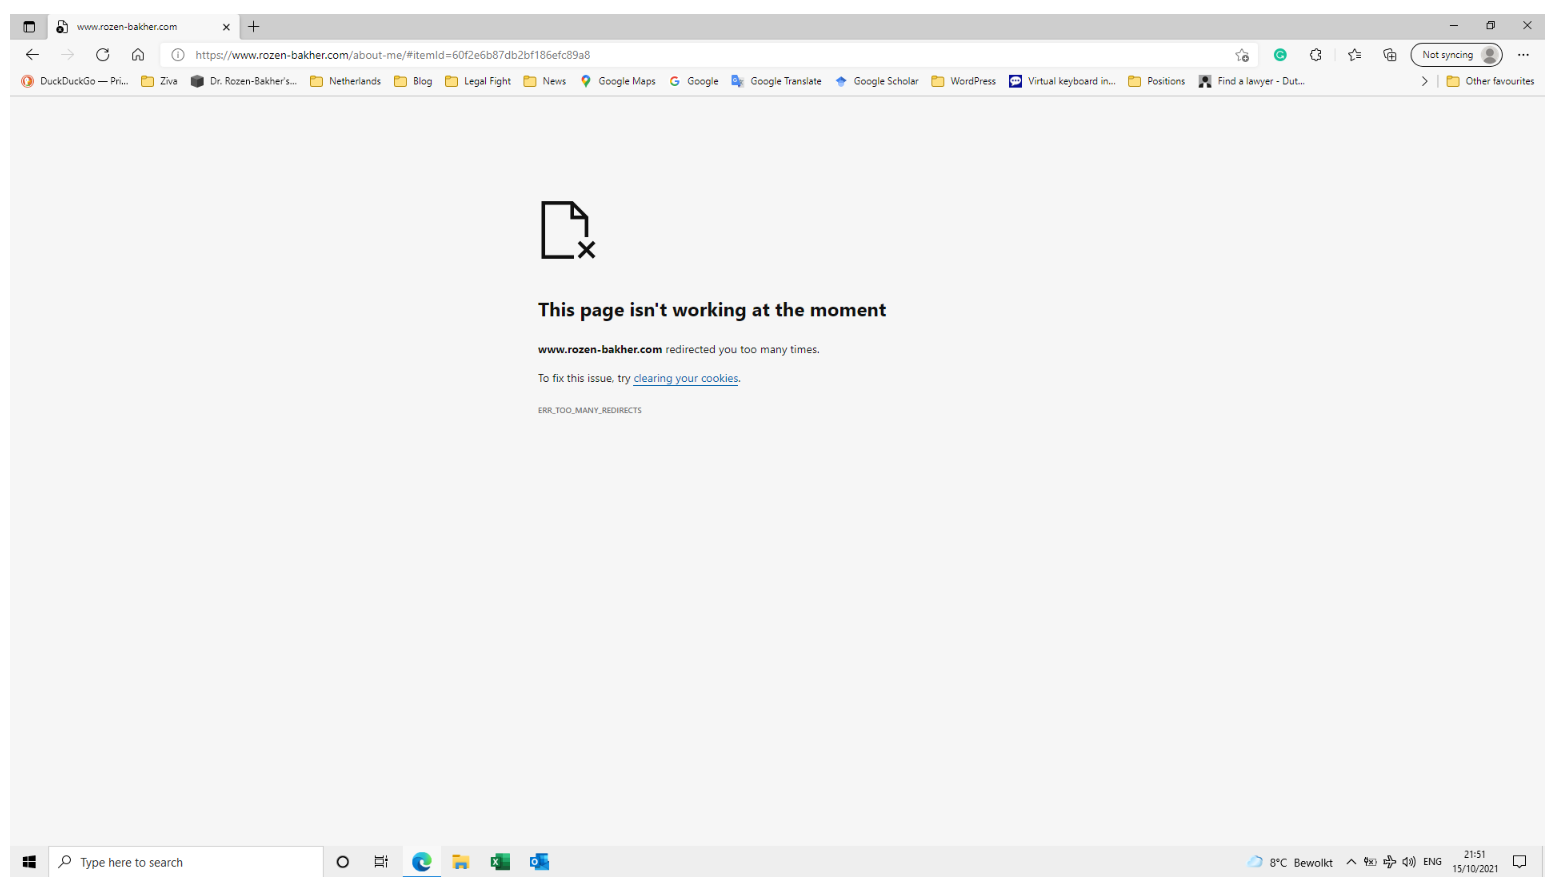The image size is (1547, 883).
Task: Click the Type here to search field
Action: (185, 861)
